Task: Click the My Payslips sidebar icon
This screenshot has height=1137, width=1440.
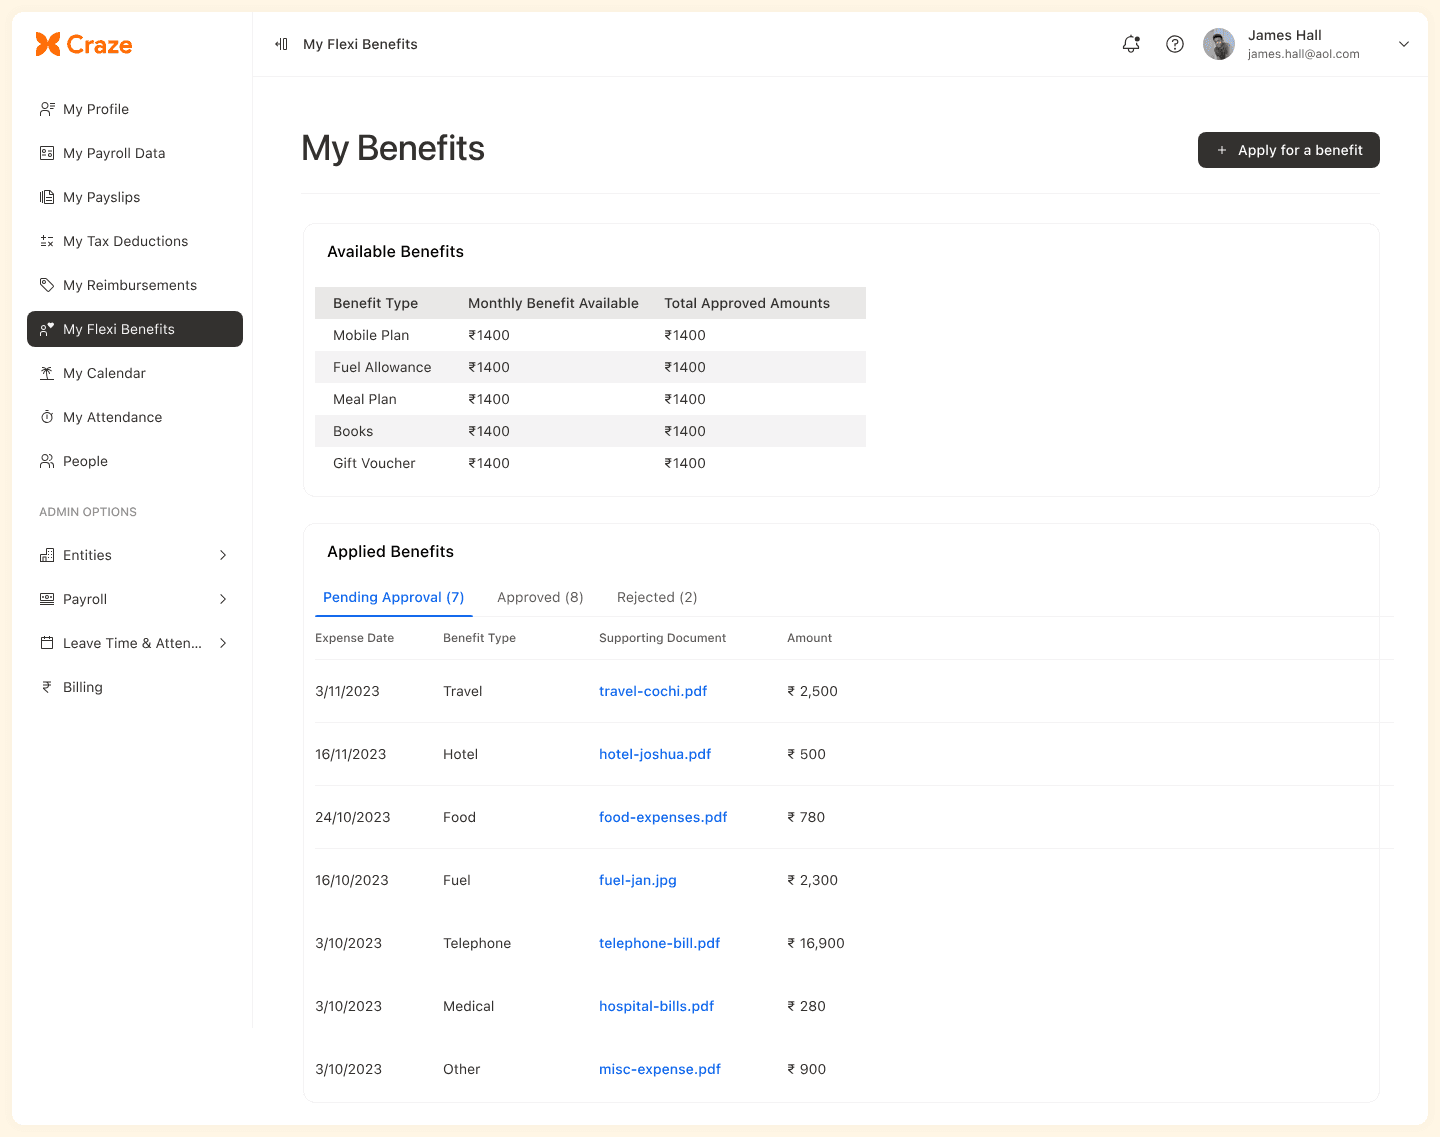Action: click(47, 197)
